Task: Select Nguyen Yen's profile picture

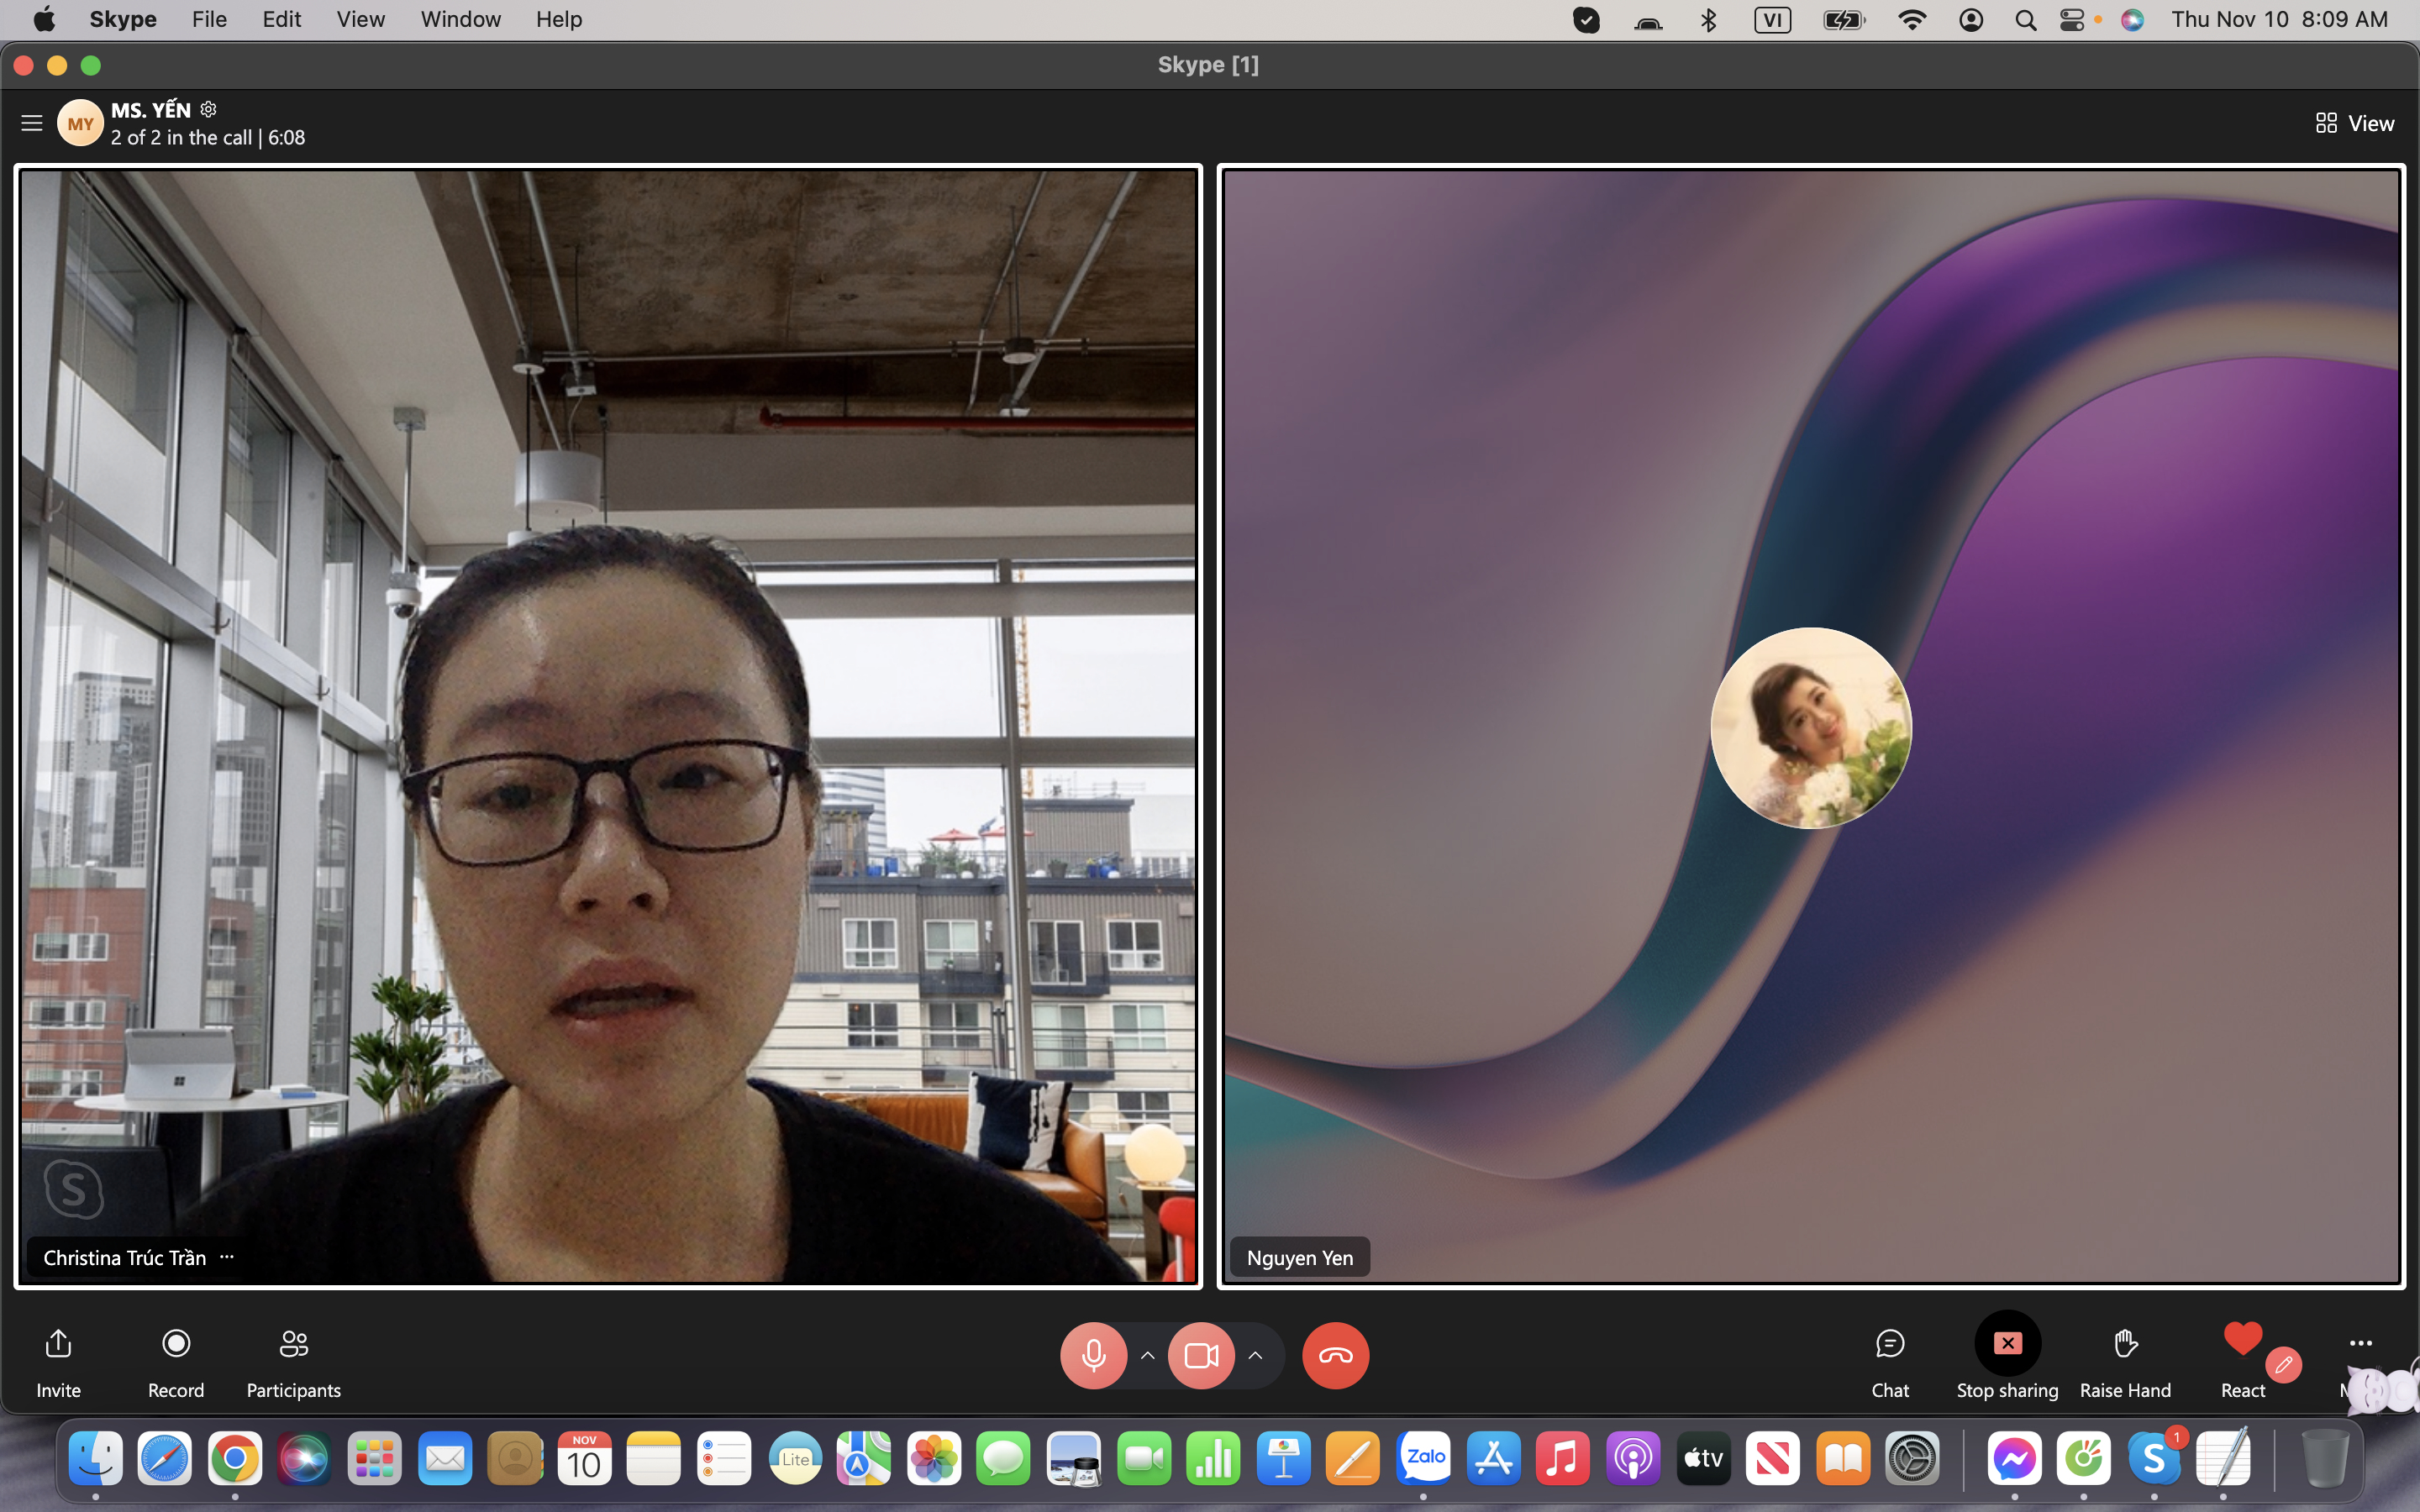Action: (1811, 727)
